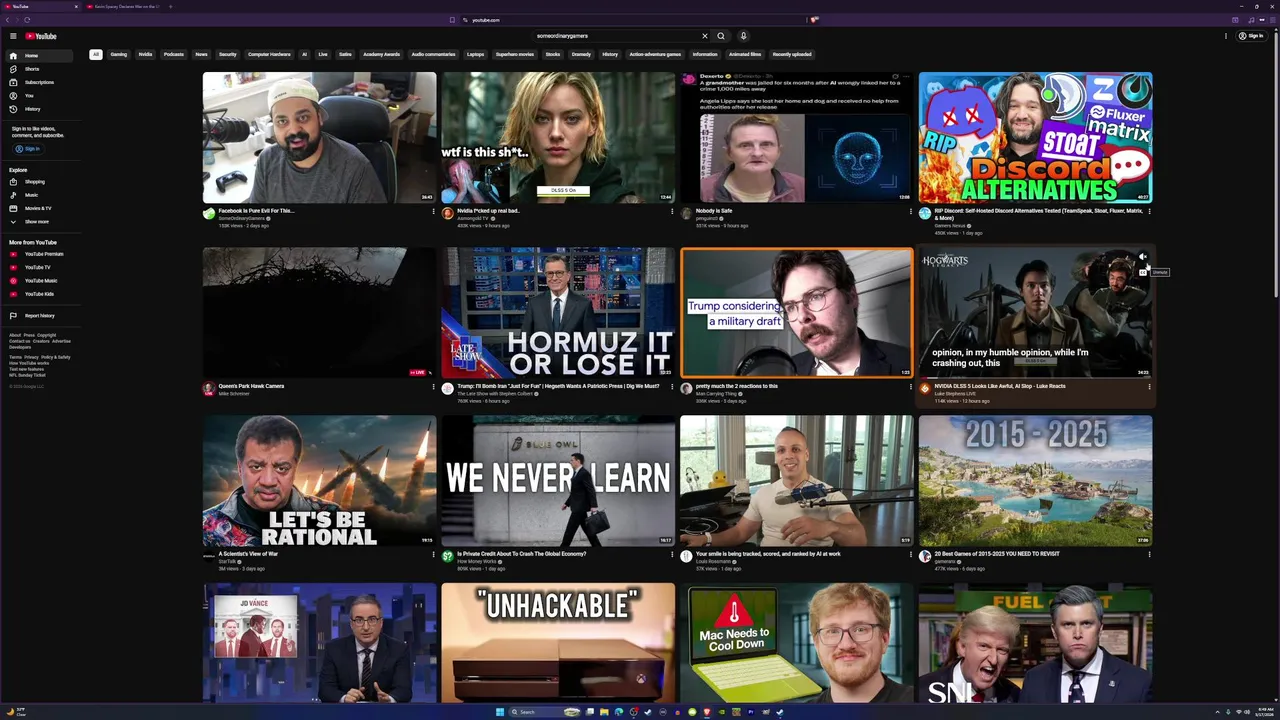Click the bookmark icon in address bar
The width and height of the screenshot is (1280, 720).
click(452, 20)
